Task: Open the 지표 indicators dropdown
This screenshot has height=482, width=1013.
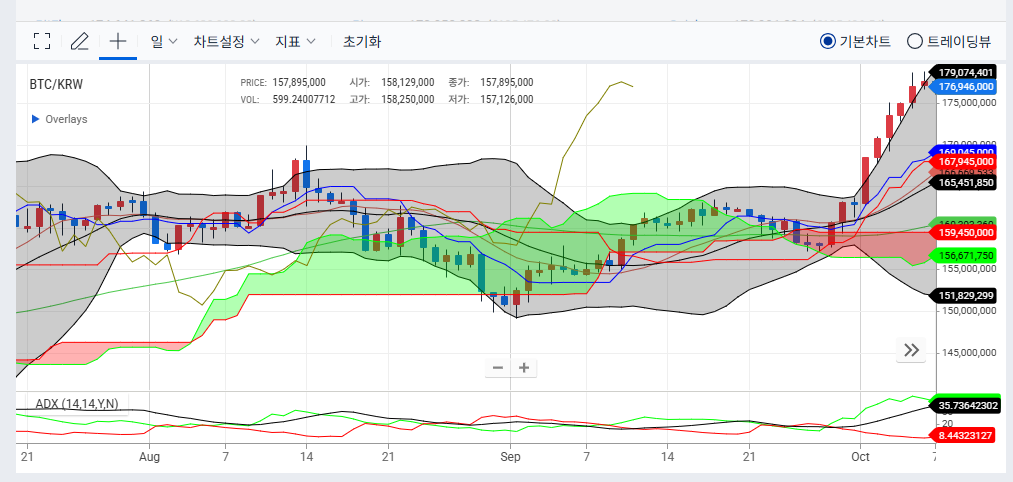Action: [x=296, y=41]
